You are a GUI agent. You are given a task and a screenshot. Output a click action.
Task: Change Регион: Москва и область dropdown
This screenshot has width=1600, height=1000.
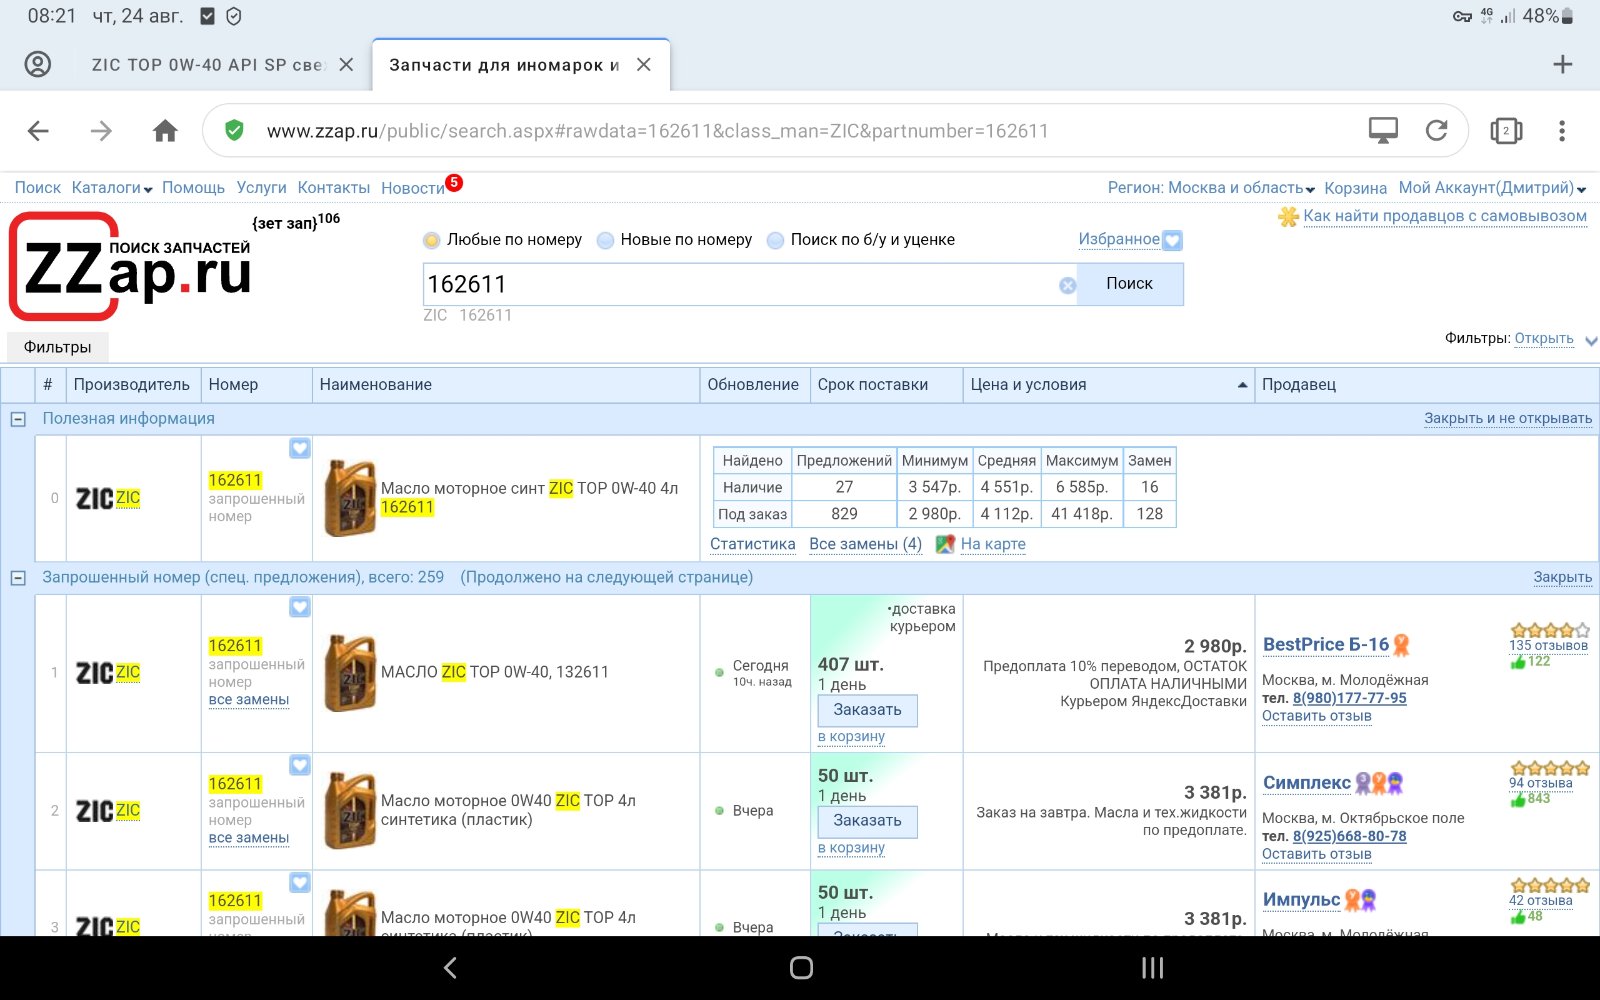(x=1211, y=188)
